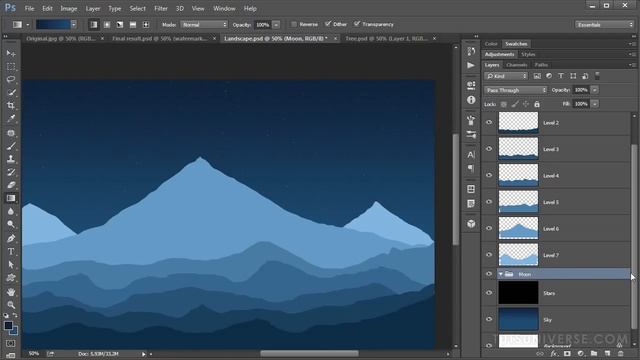Viewport: 640px width, 360px height.
Task: Select the Clone Stamp tool
Action: pyautogui.click(x=11, y=159)
